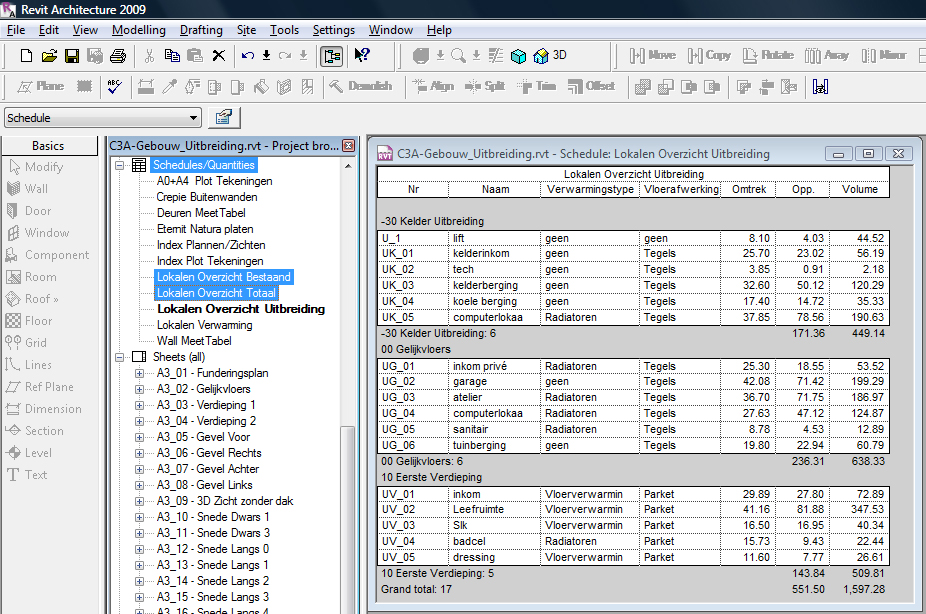The width and height of the screenshot is (926, 614).
Task: Expand the A3_05 - Gevel Voor sheet
Action: (139, 437)
